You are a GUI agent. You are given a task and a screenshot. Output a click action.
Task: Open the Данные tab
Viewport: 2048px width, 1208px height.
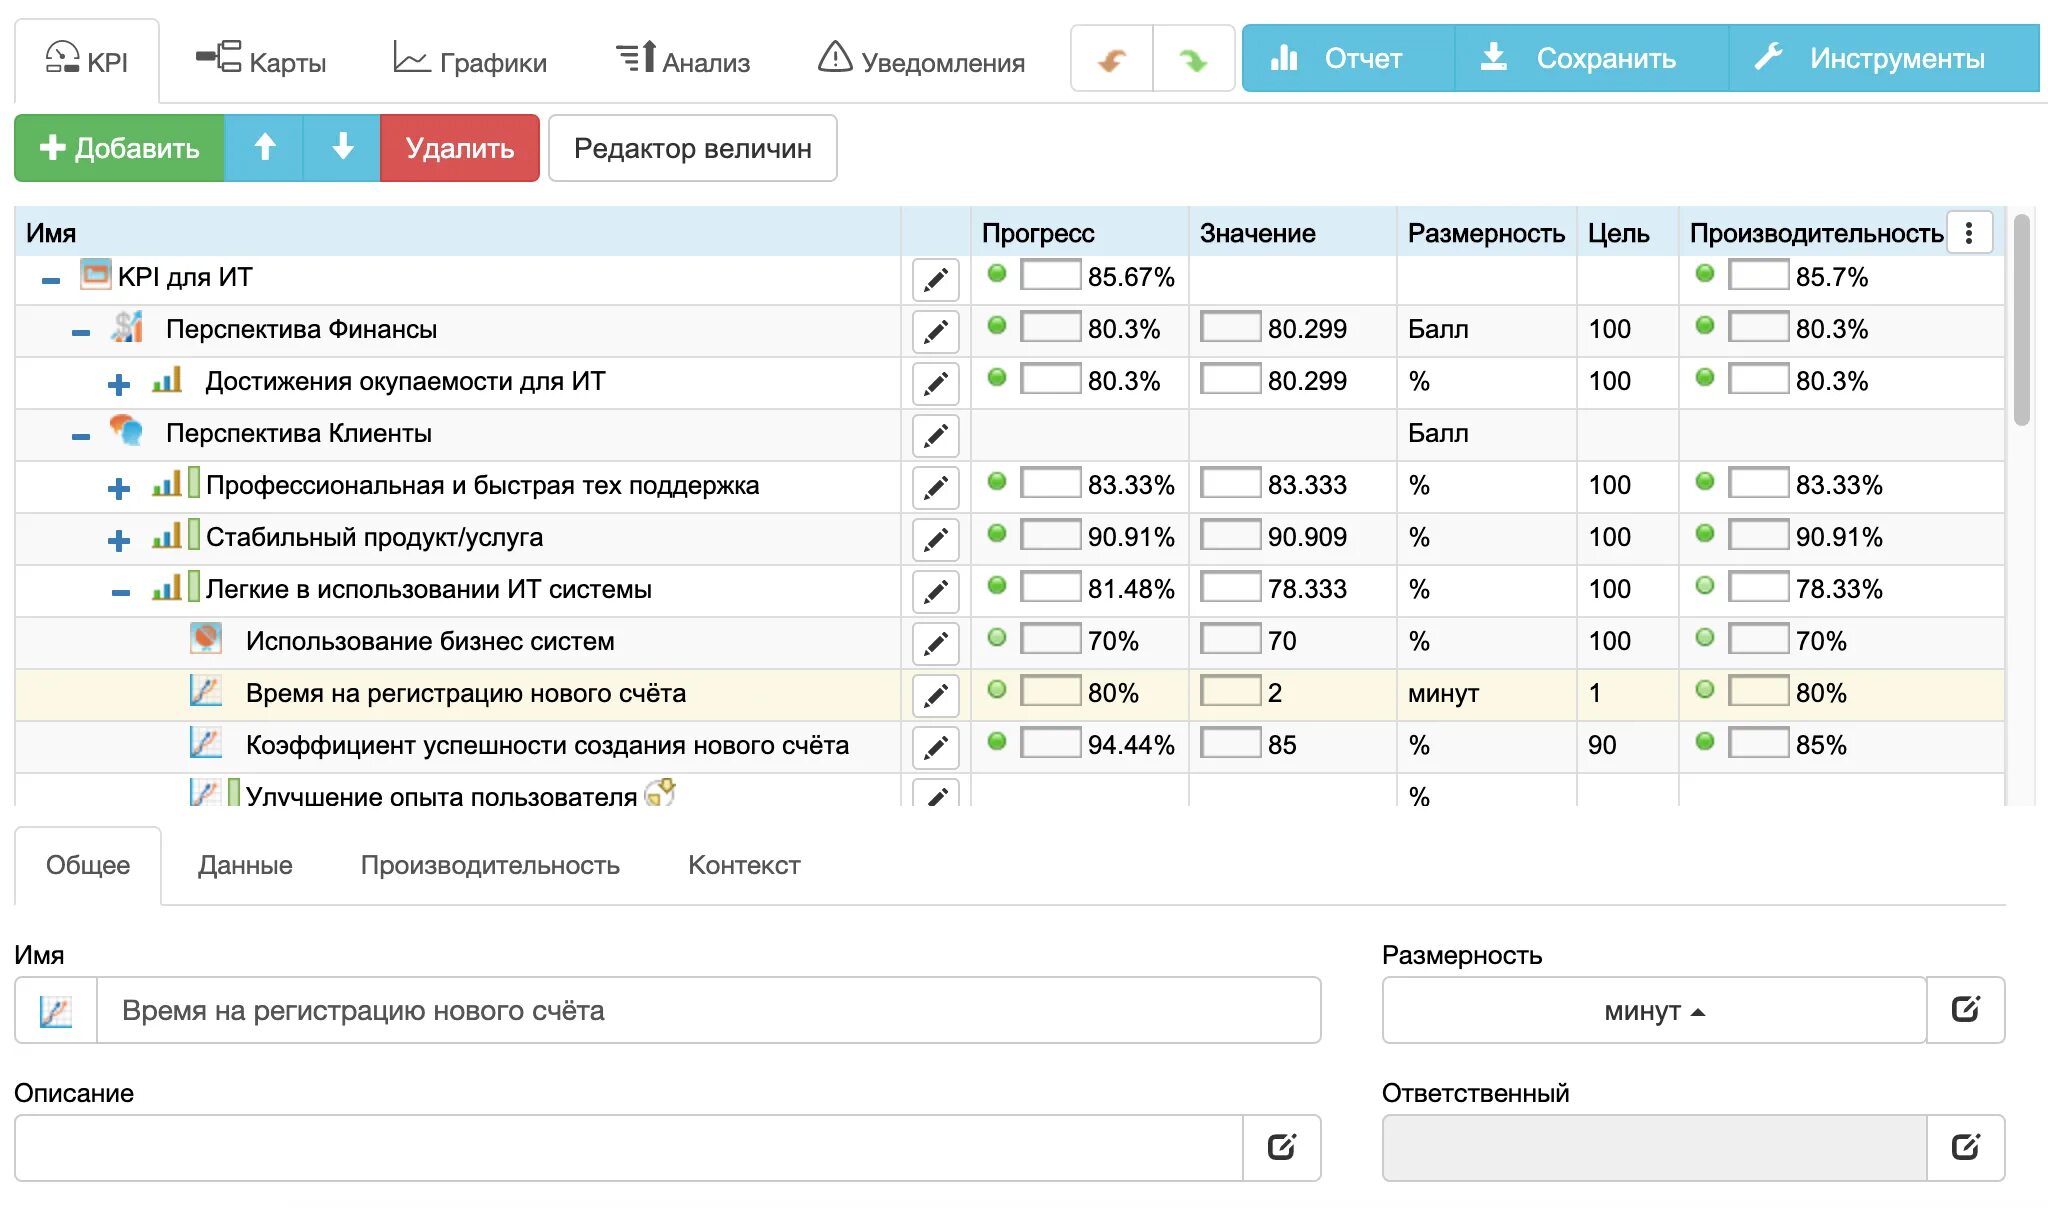point(245,865)
